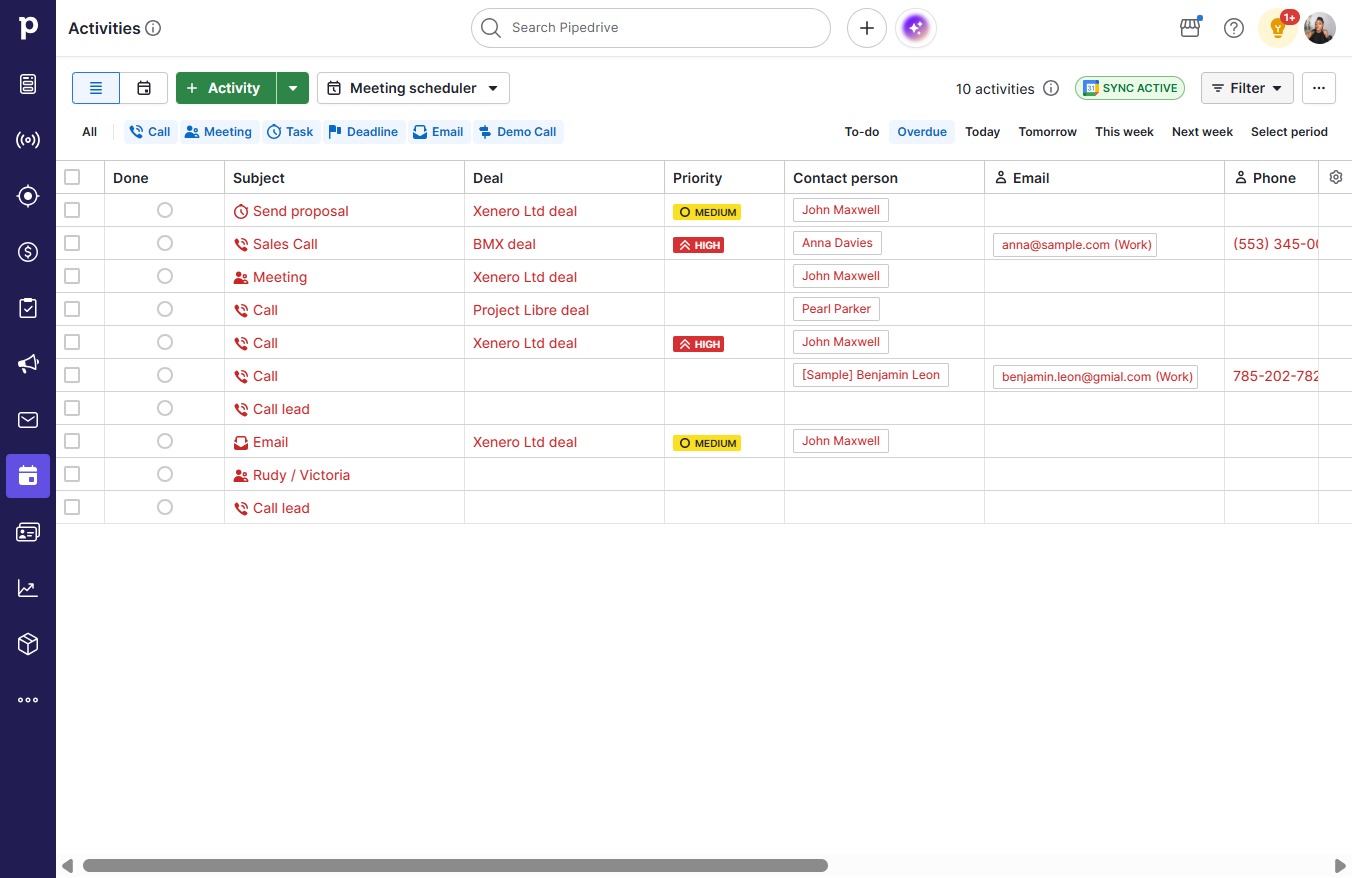
Task: Open the Send proposal activity
Action: click(x=301, y=211)
